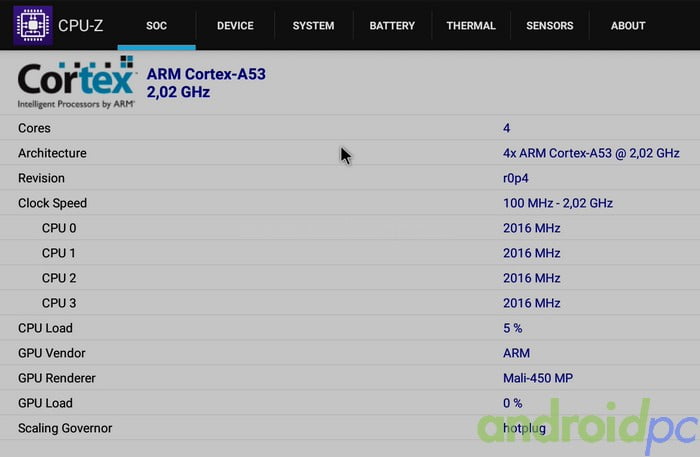The image size is (700, 457).
Task: Click the CPU Load label
Action: (x=45, y=328)
